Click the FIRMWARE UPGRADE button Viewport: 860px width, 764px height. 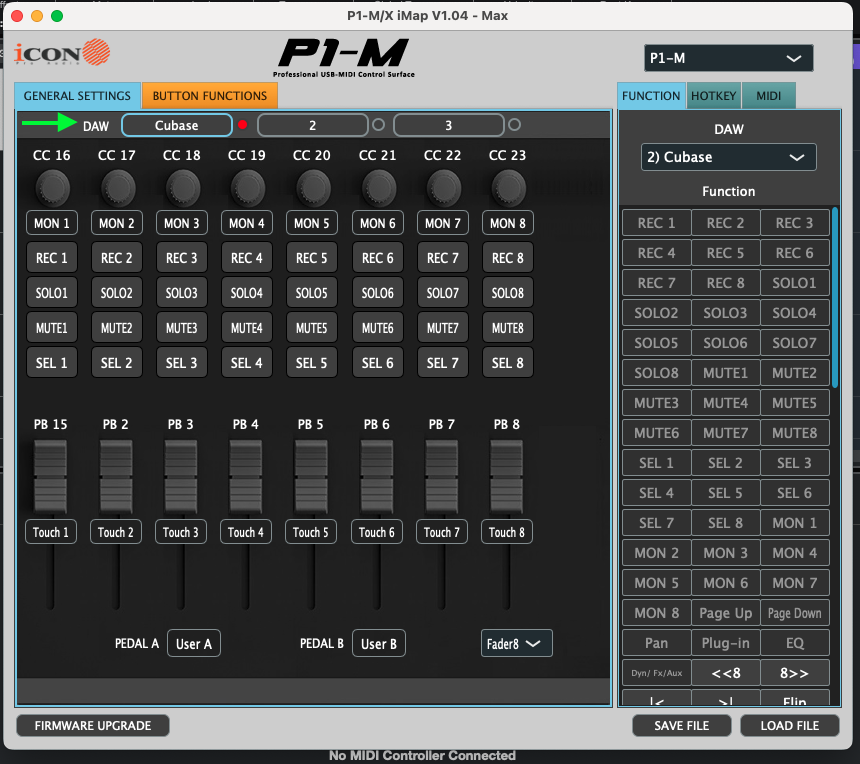tap(93, 726)
